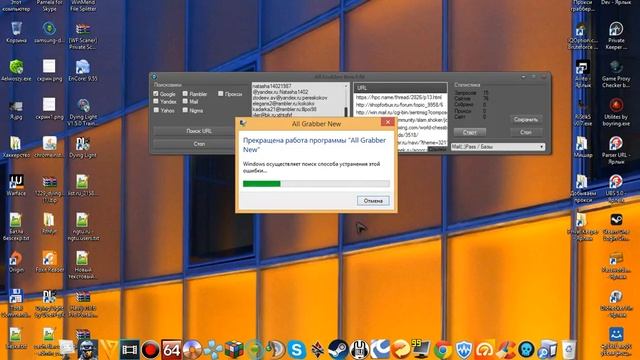Click the Старт button in statistics panel
Viewport: 640px width, 360px height.
pyautogui.click(x=470, y=132)
